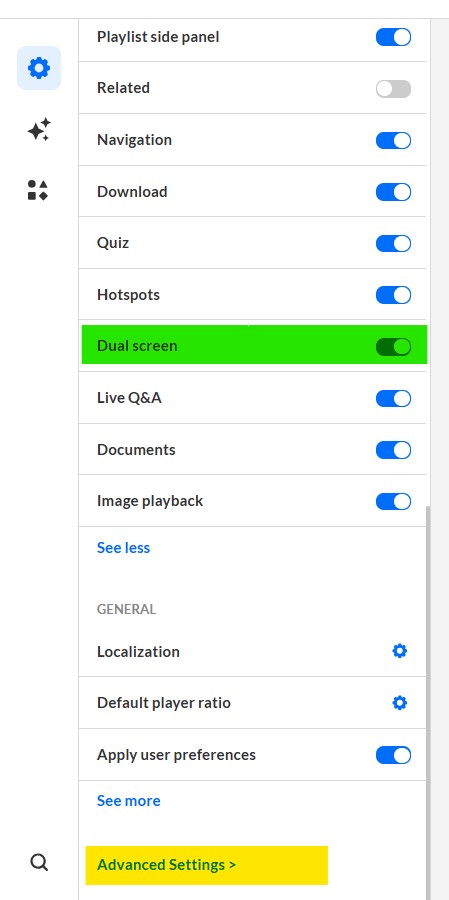Open the shapes components sidebar icon
Screen dimensions: 449x900
(x=38, y=190)
